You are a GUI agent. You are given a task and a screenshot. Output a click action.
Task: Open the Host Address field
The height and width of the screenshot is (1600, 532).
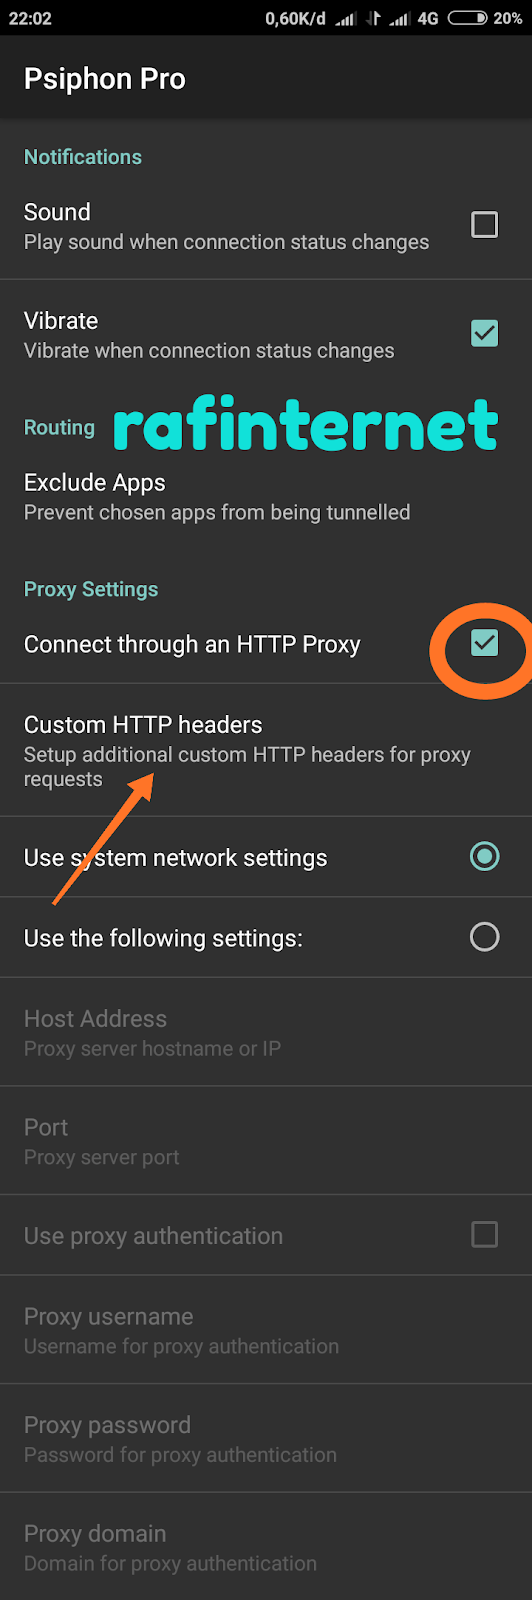coord(266,1032)
